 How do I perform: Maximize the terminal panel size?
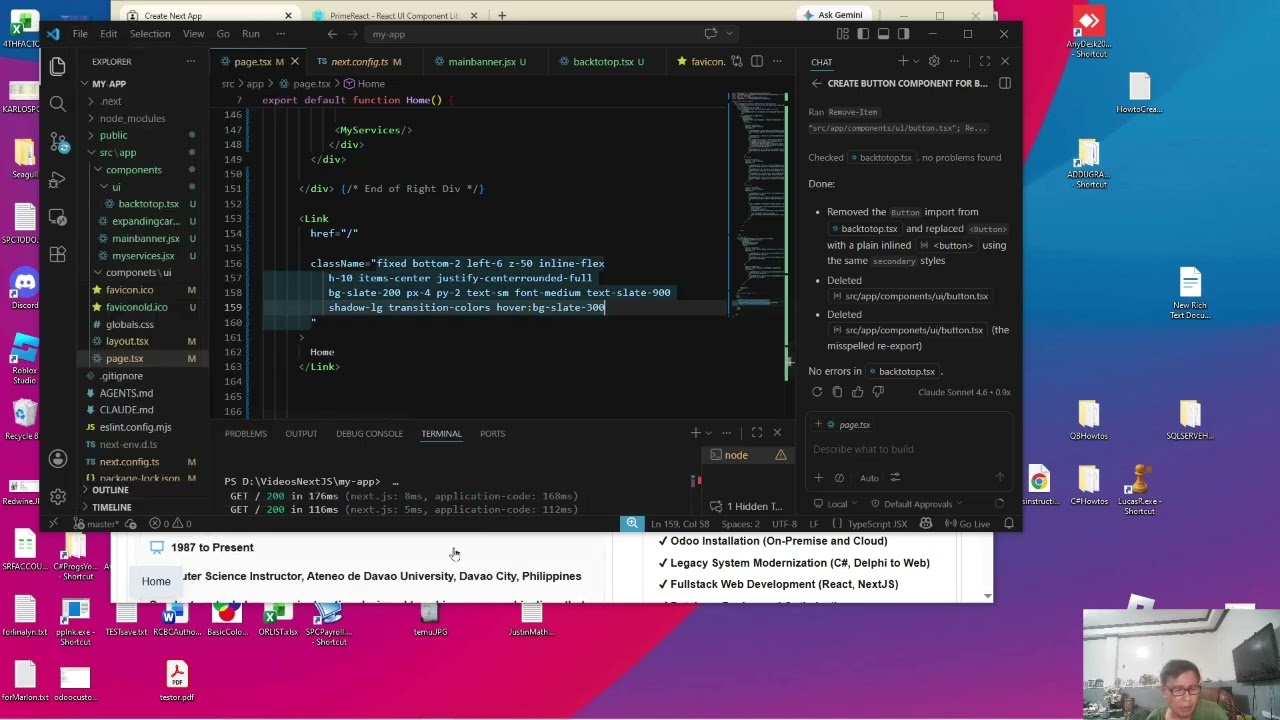click(757, 433)
